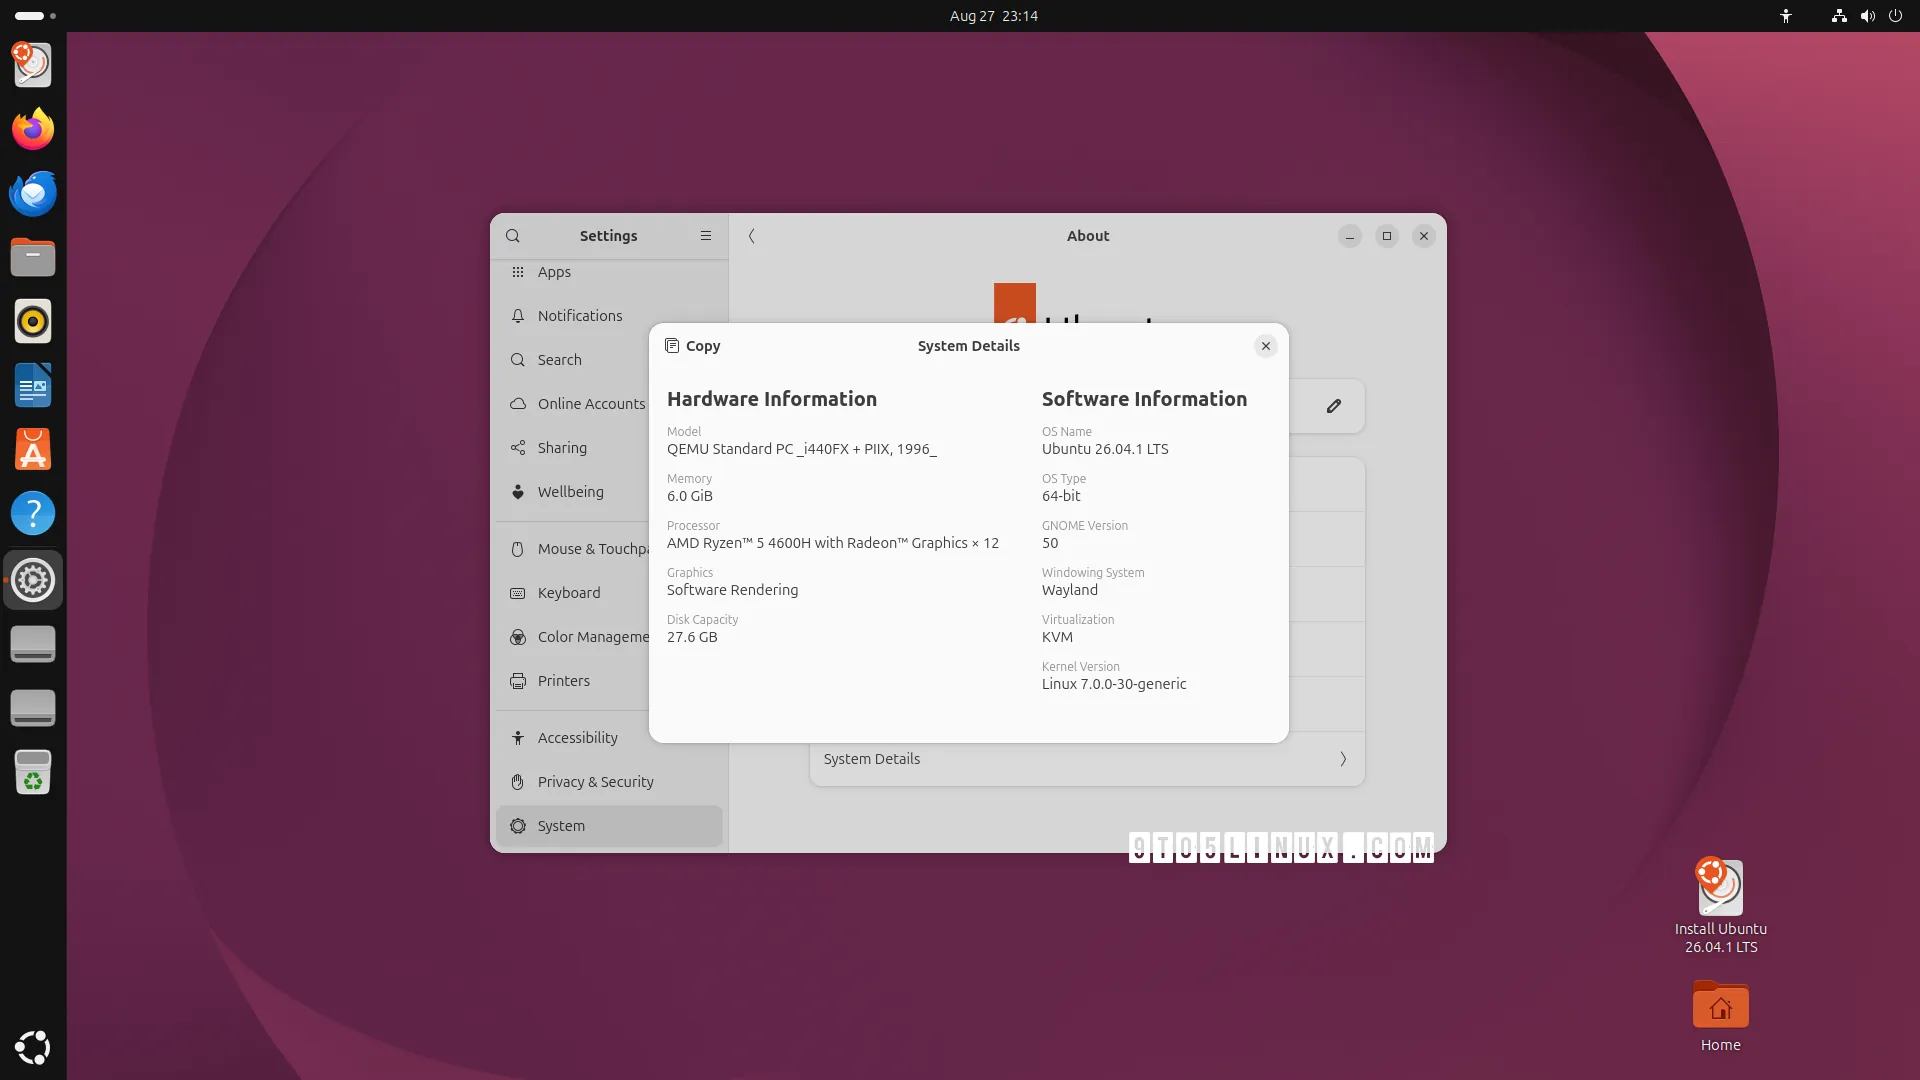
Task: Open the Activities workspace indicator
Action: (35, 16)
